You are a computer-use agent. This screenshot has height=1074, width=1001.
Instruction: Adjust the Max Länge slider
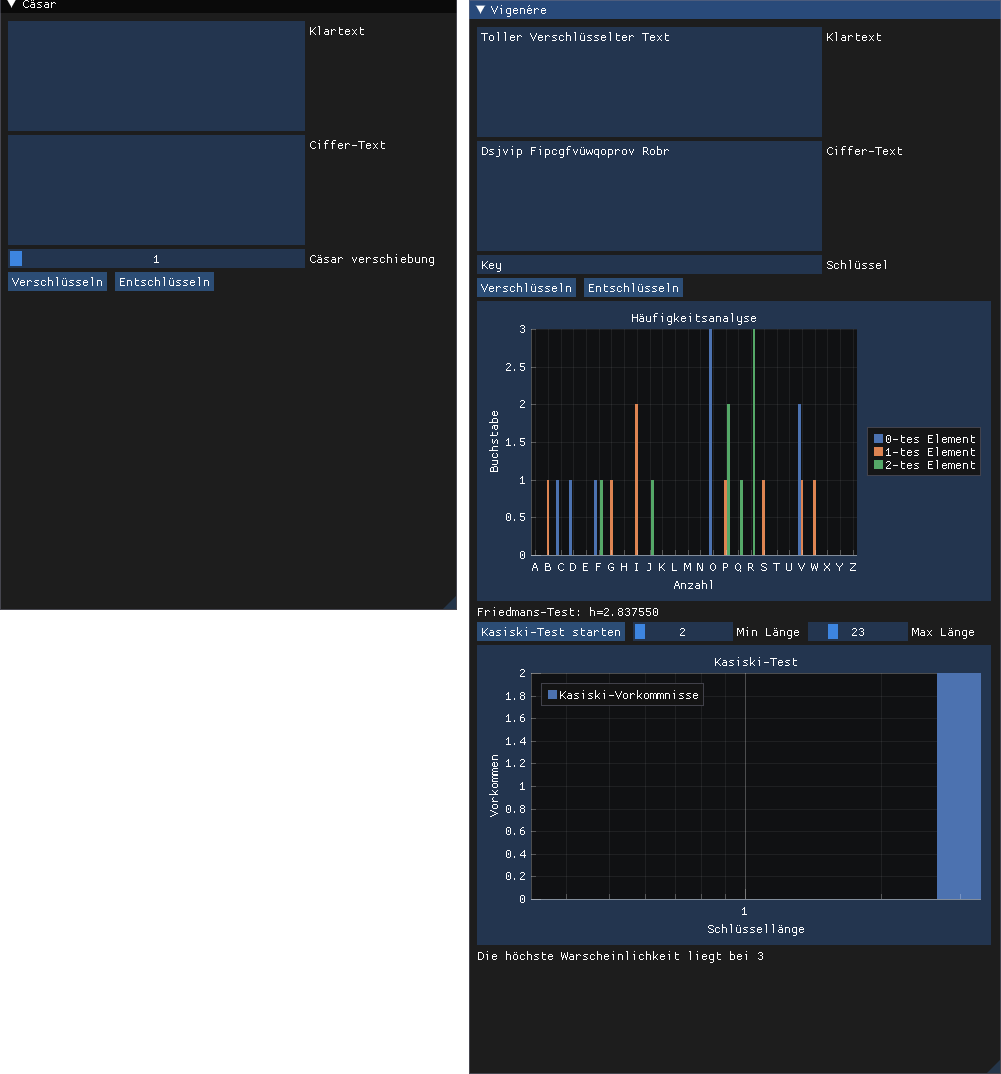coord(858,632)
